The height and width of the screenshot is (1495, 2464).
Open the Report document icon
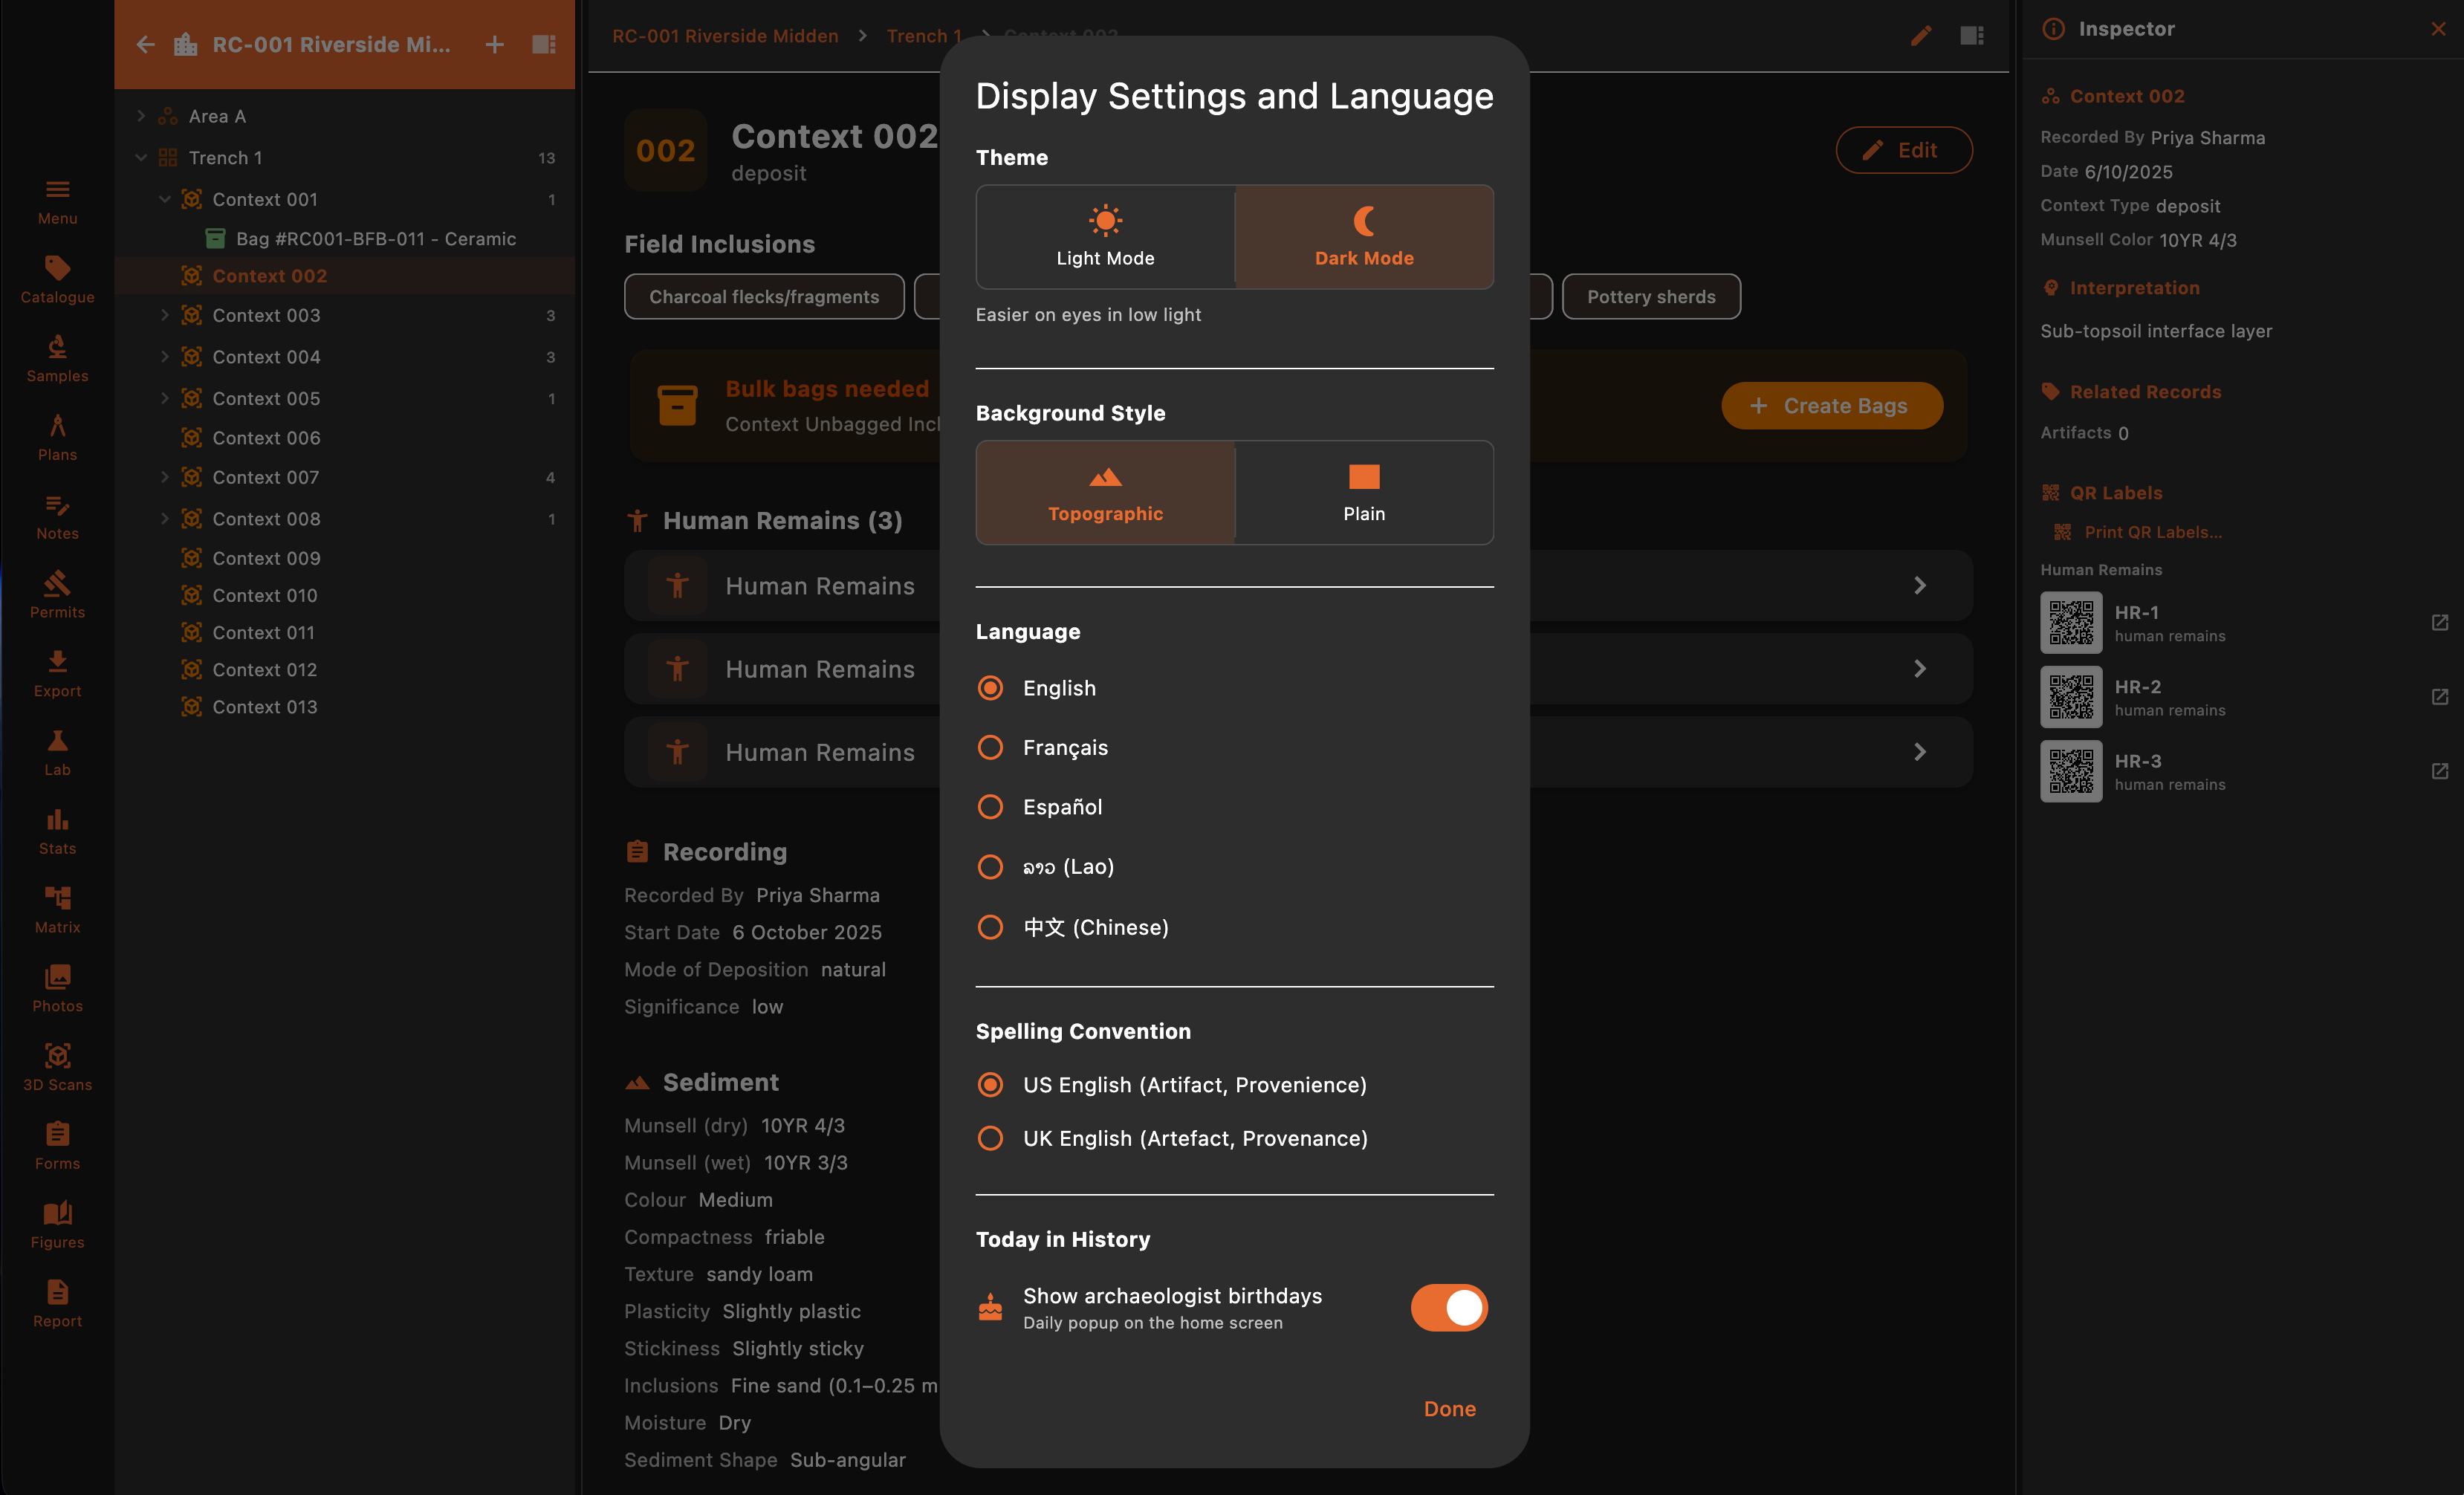coord(57,1303)
